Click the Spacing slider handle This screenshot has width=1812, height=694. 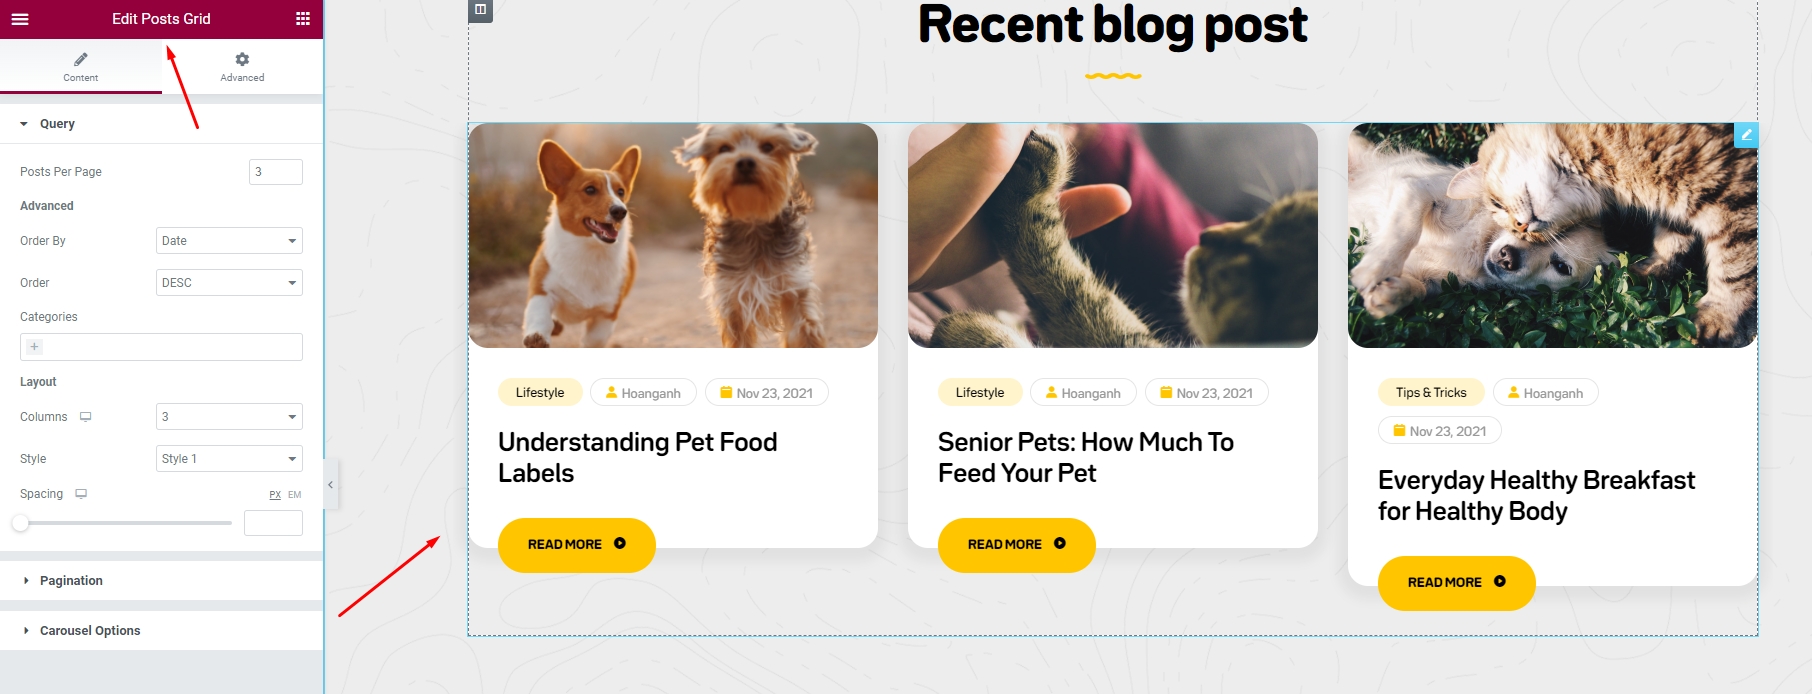pos(20,523)
